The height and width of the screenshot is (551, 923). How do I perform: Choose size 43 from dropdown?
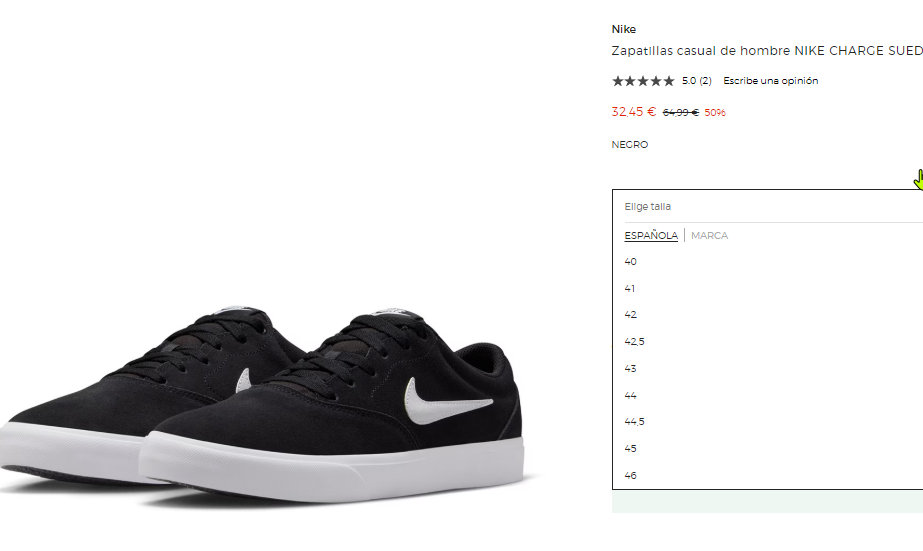click(631, 369)
